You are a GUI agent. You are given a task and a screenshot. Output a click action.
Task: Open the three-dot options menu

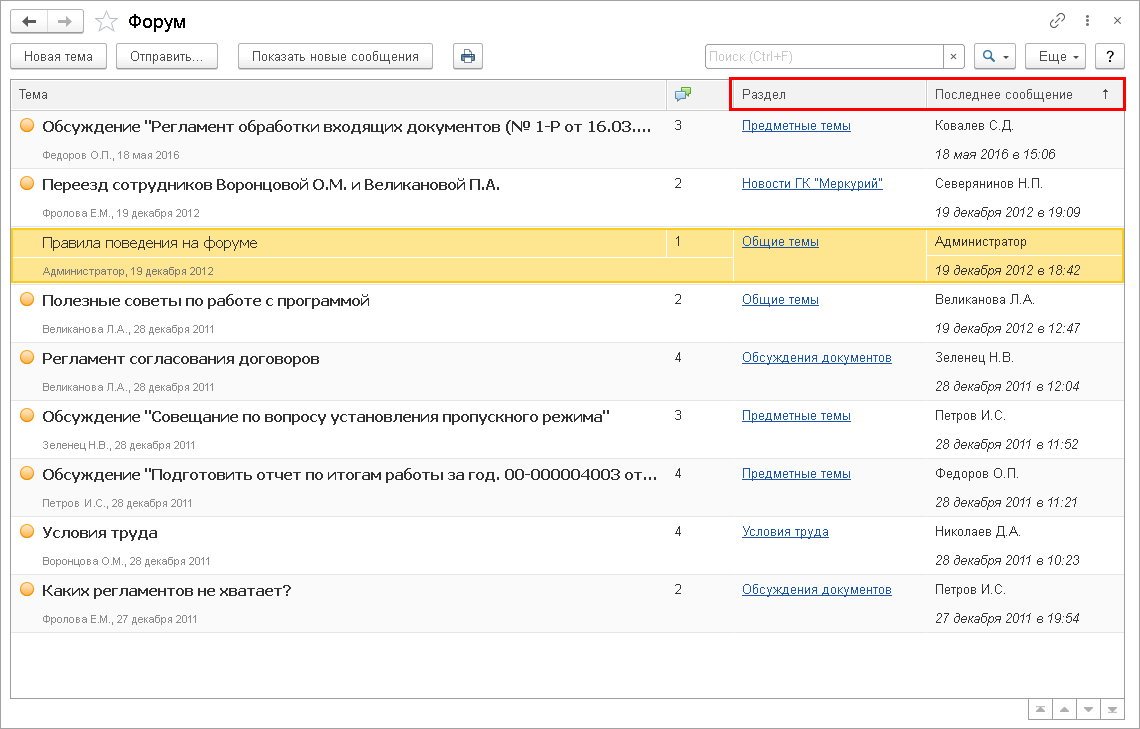pos(1087,21)
